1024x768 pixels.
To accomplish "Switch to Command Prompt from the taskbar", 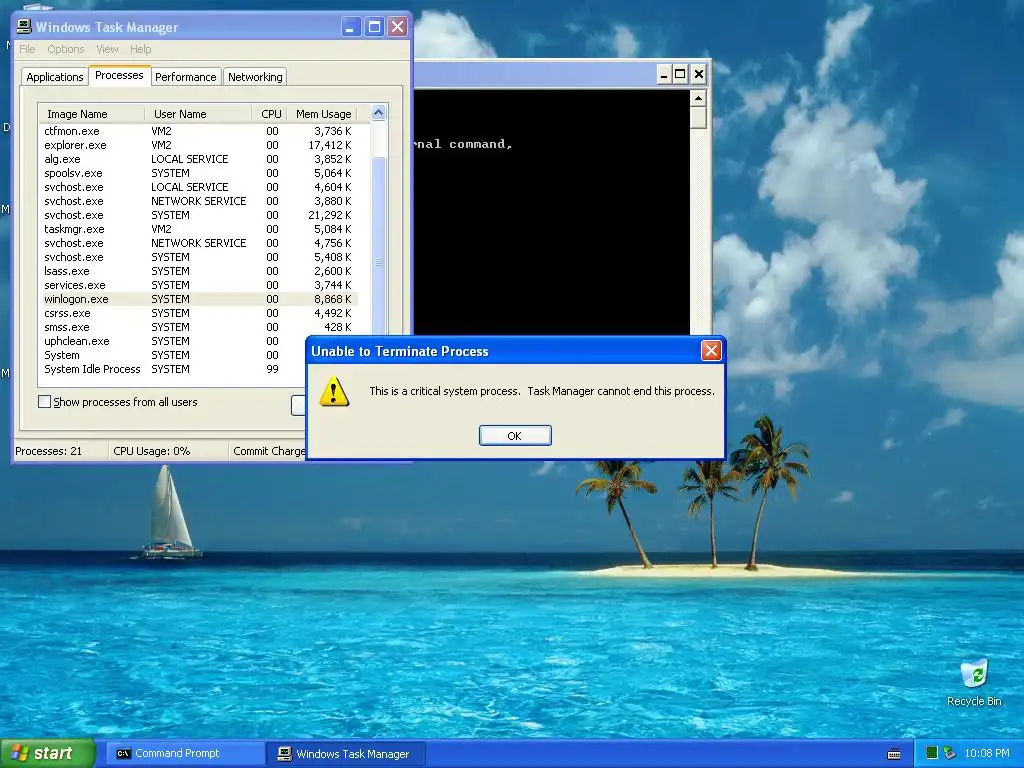I will tap(185, 754).
